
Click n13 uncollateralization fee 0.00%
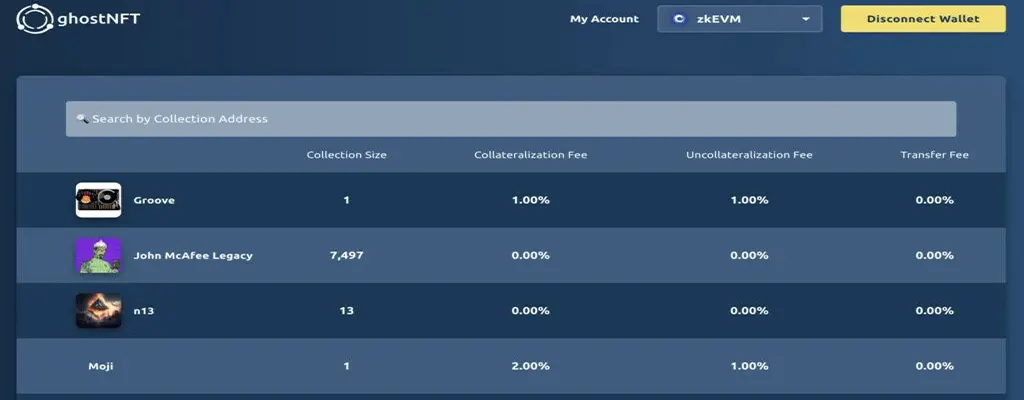tap(749, 311)
